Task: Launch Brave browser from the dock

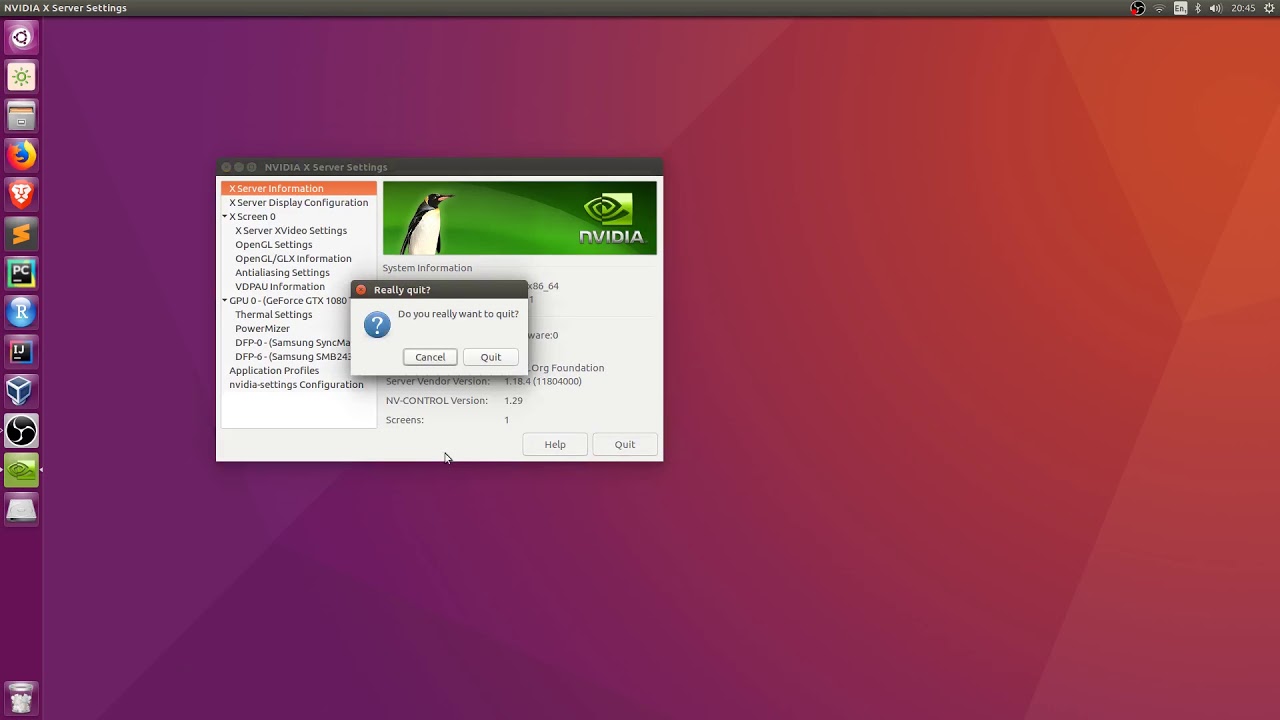Action: (x=21, y=194)
